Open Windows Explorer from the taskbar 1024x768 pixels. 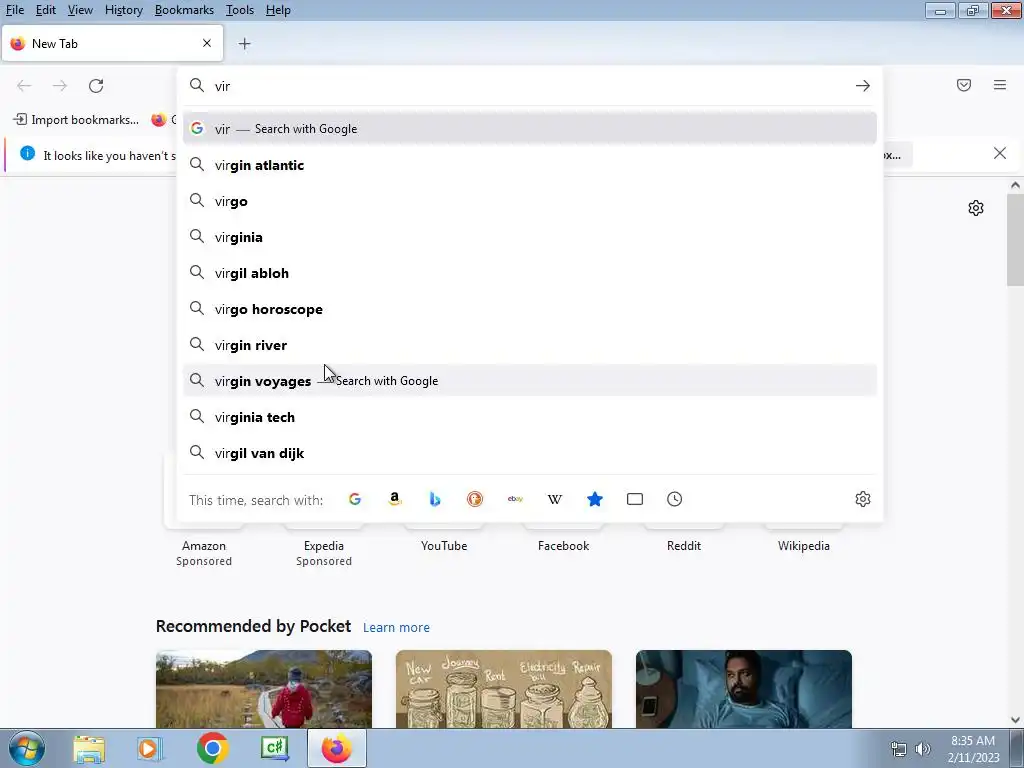[89, 749]
